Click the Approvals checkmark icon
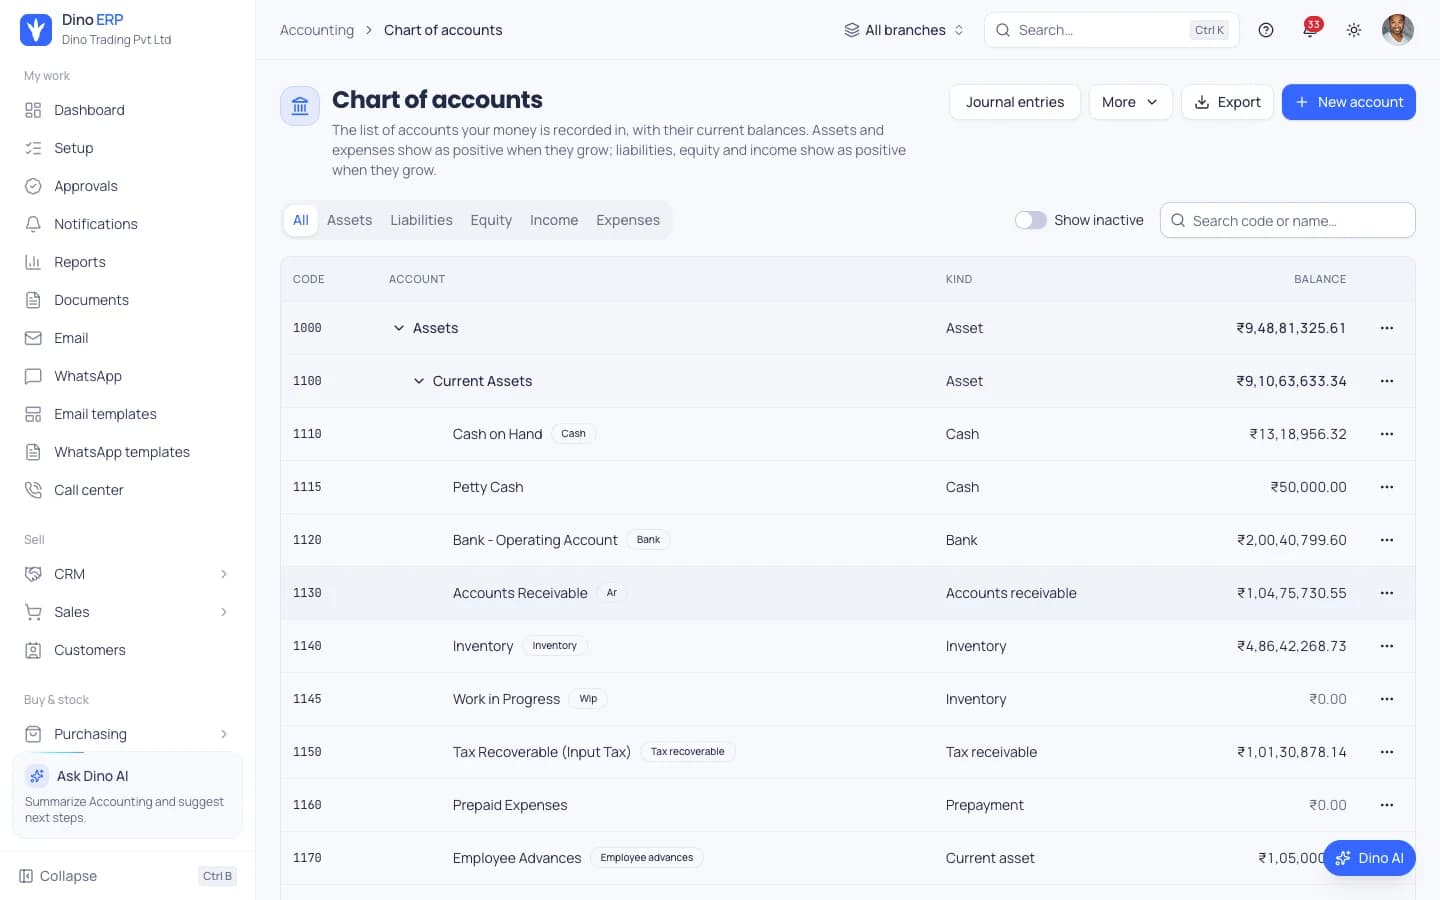1440x900 pixels. click(33, 186)
